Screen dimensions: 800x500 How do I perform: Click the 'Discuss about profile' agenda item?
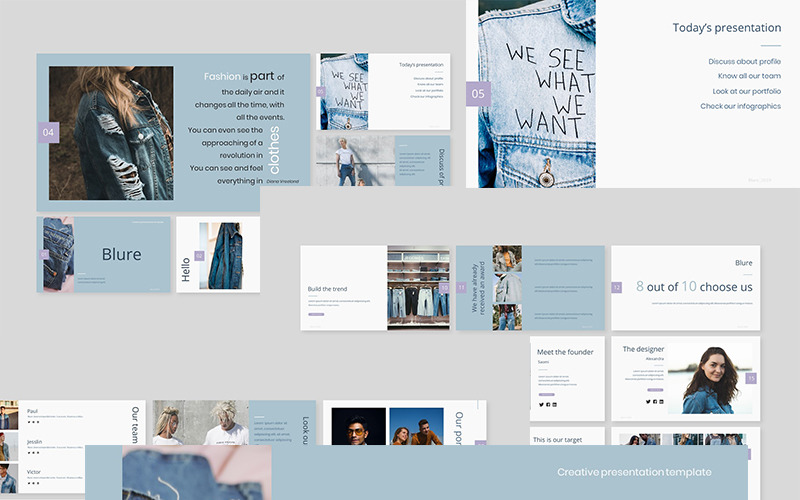click(x=744, y=62)
